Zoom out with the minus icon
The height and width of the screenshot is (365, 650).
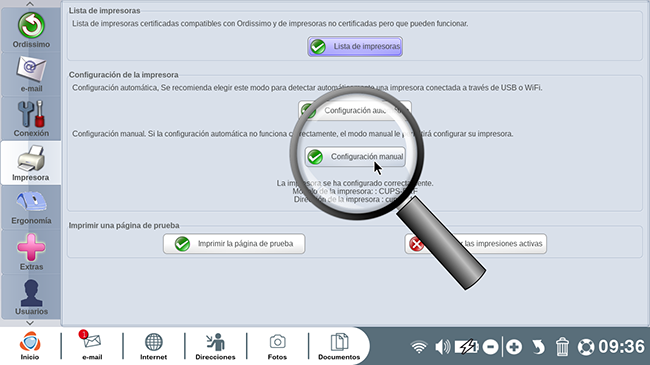click(490, 347)
